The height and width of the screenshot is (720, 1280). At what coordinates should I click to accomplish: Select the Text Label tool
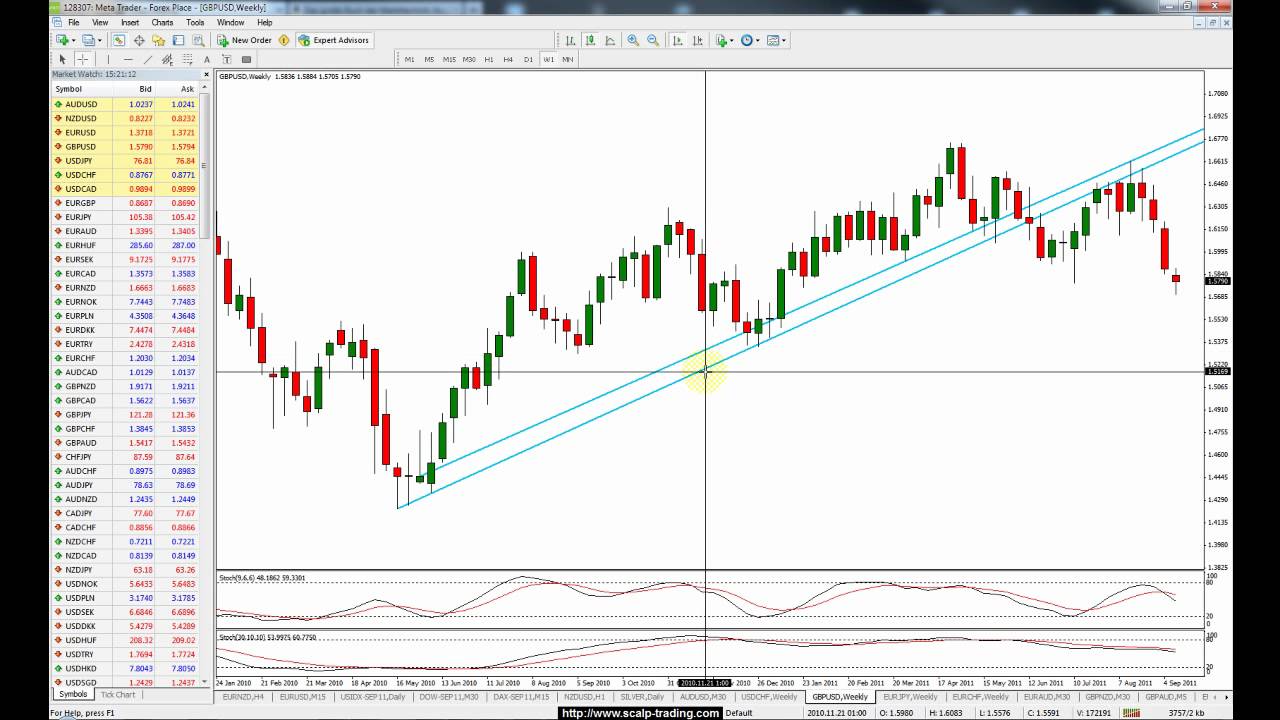227,59
